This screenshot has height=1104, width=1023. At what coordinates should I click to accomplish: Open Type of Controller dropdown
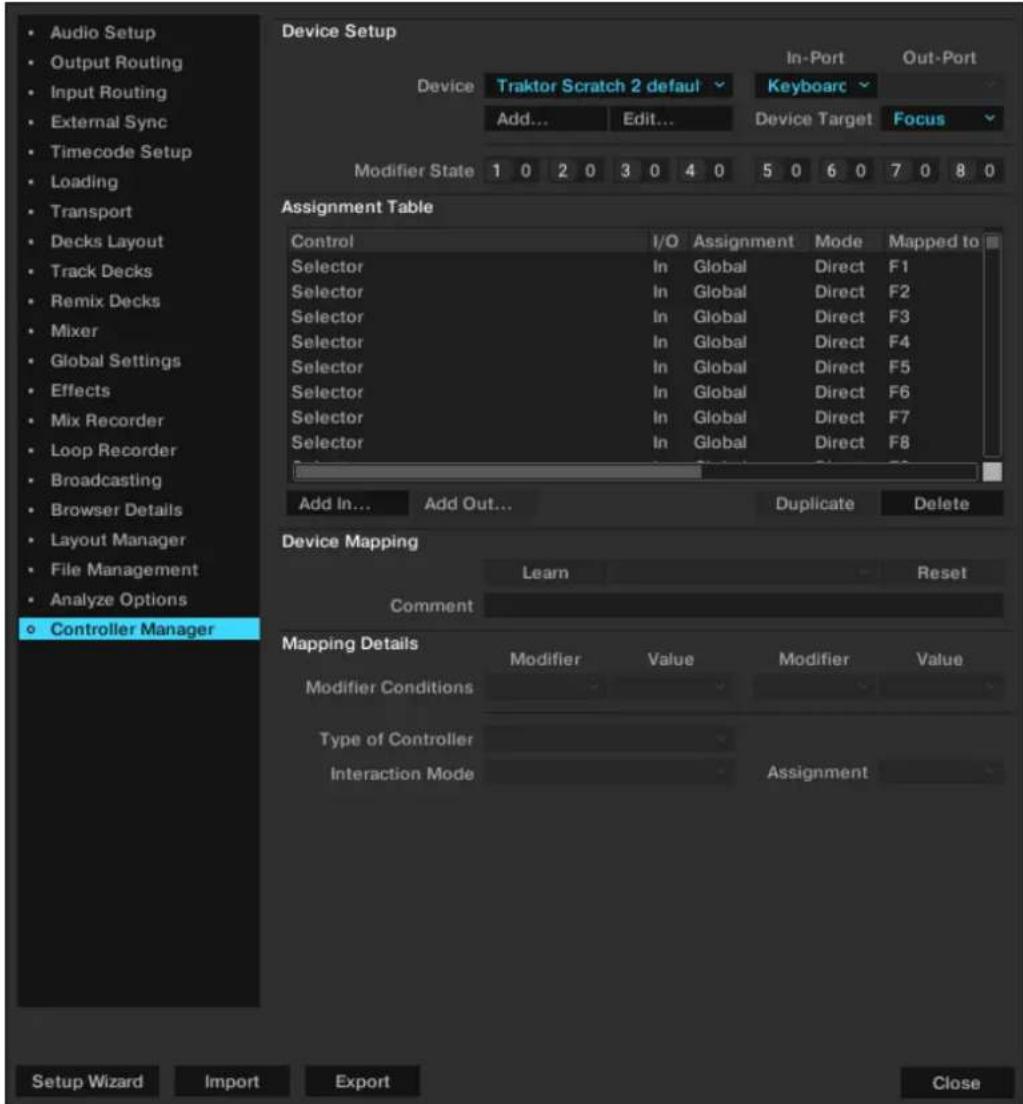pyautogui.click(x=608, y=739)
